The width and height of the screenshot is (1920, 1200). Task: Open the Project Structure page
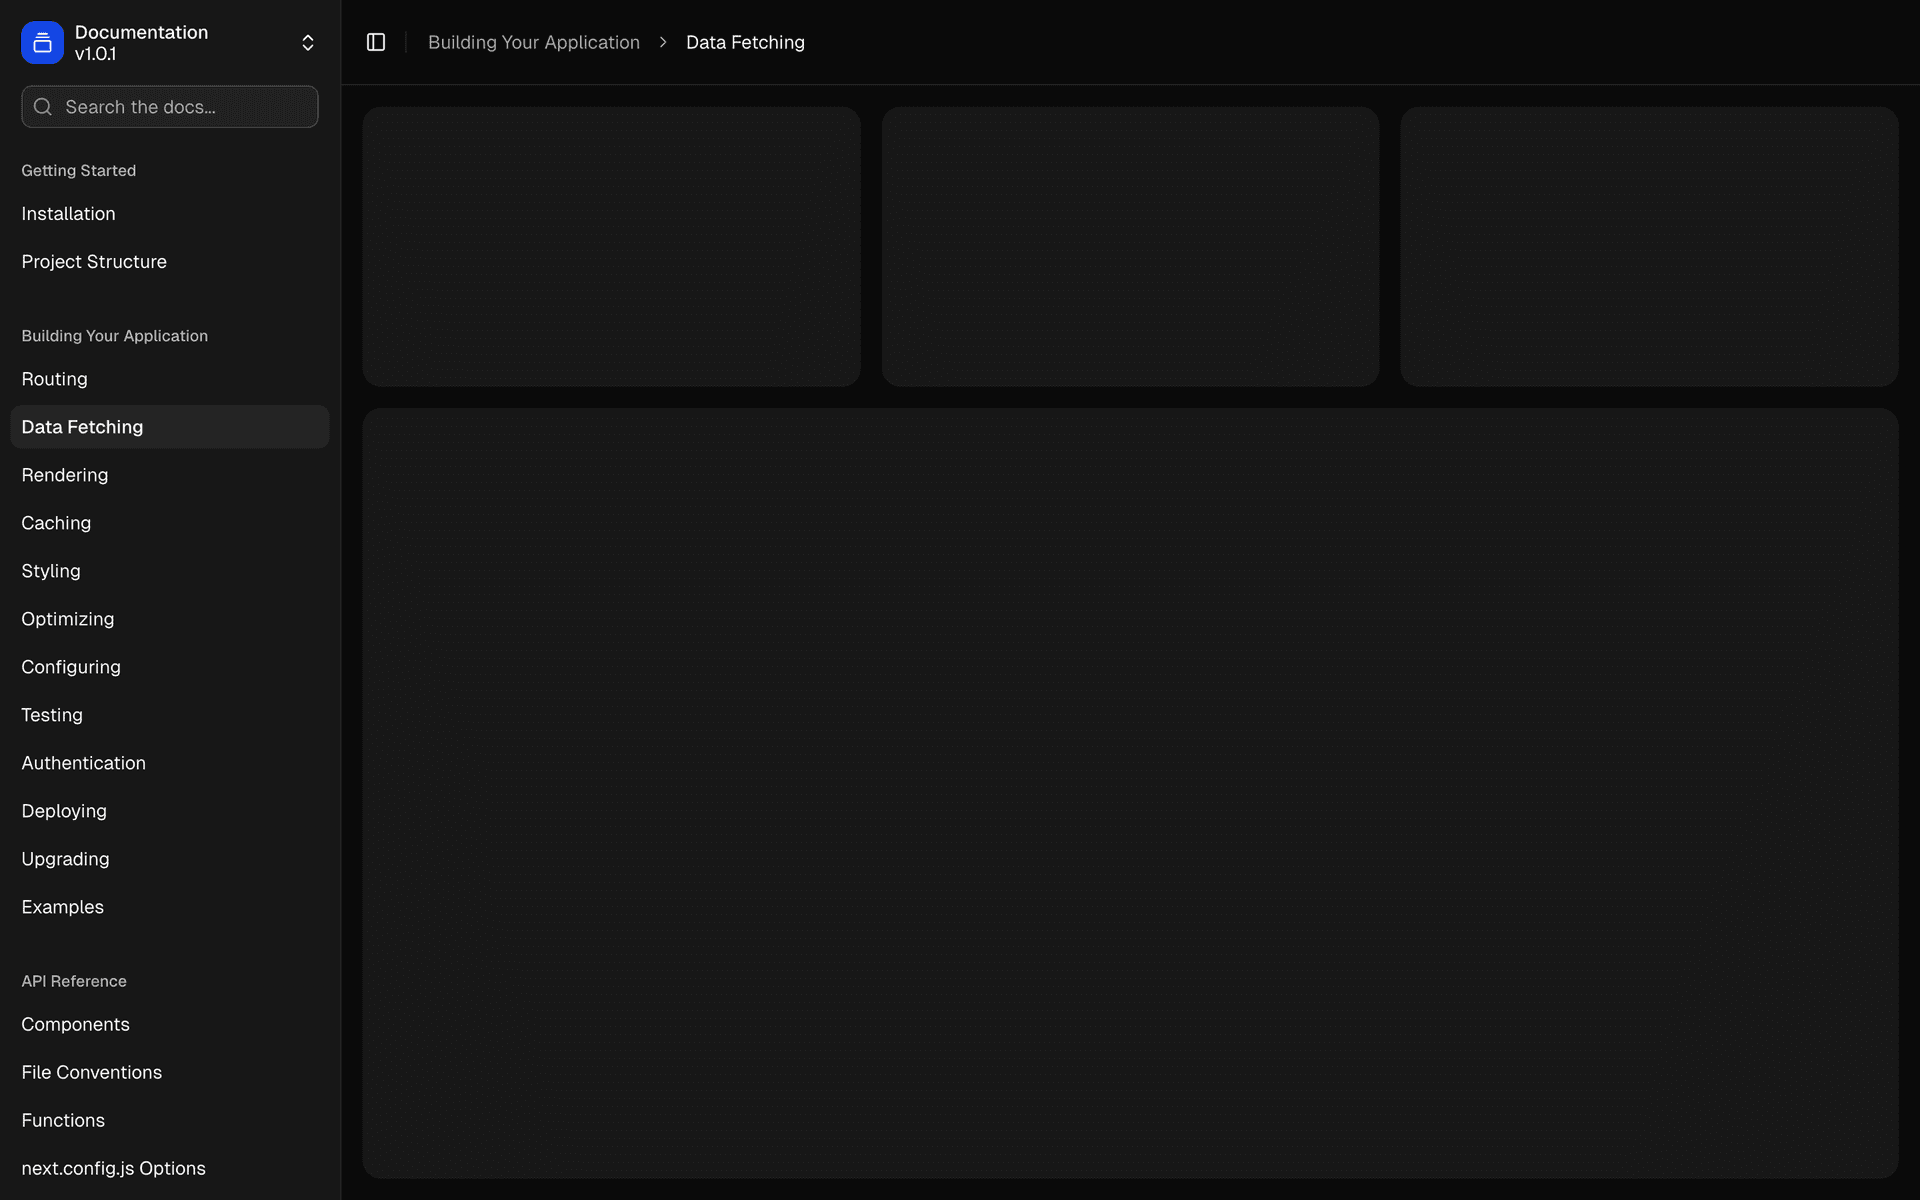tap(94, 261)
